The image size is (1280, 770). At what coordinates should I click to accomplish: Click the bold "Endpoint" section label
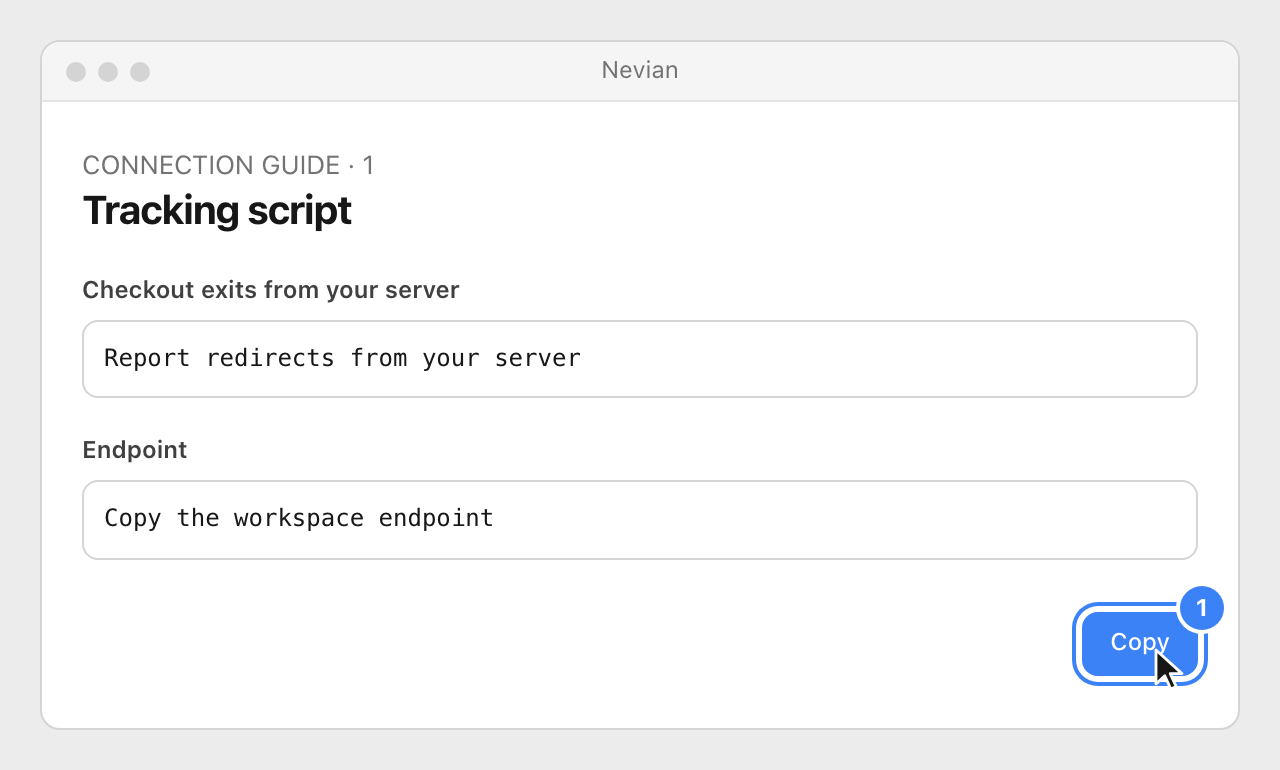(135, 450)
